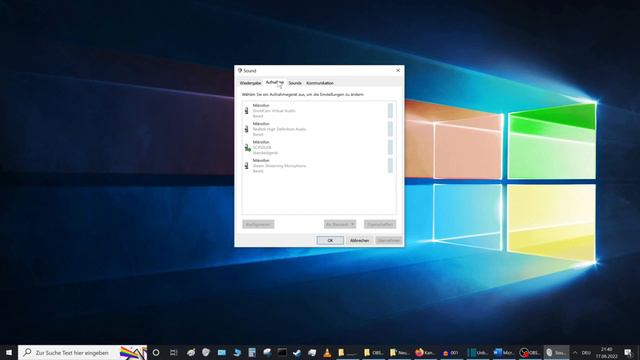640x360 pixels.
Task: Open the OBS folder taskbar window
Action: point(373,352)
